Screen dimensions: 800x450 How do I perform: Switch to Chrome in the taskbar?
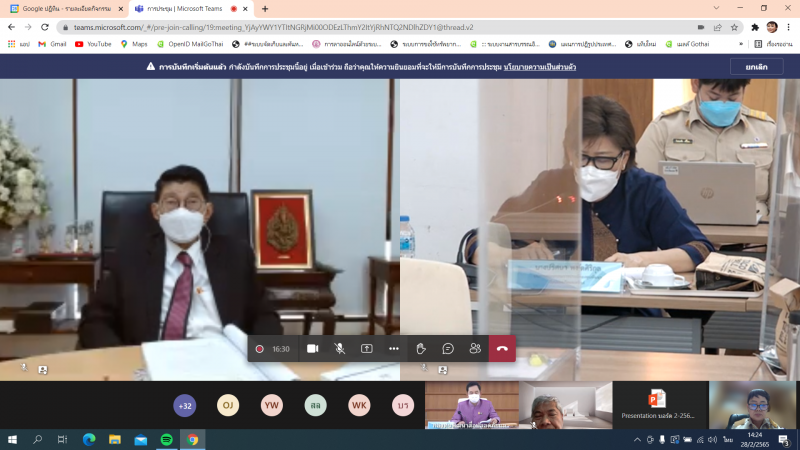click(192, 439)
